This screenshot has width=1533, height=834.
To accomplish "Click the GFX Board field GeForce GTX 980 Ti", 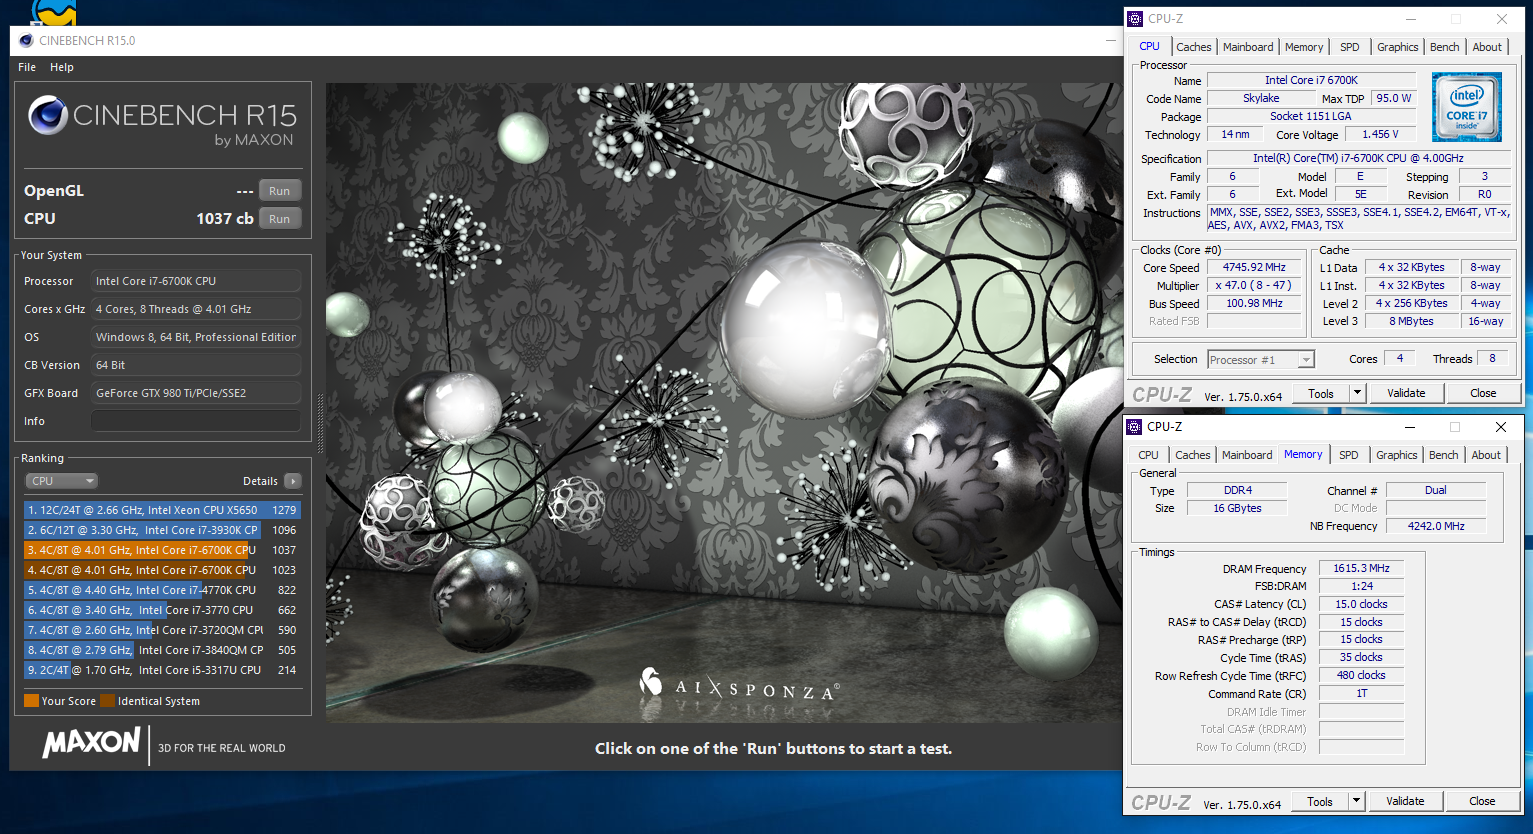I will (196, 393).
